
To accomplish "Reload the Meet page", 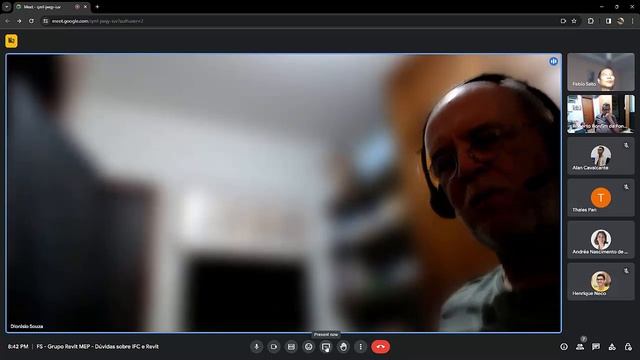I will point(31,21).
